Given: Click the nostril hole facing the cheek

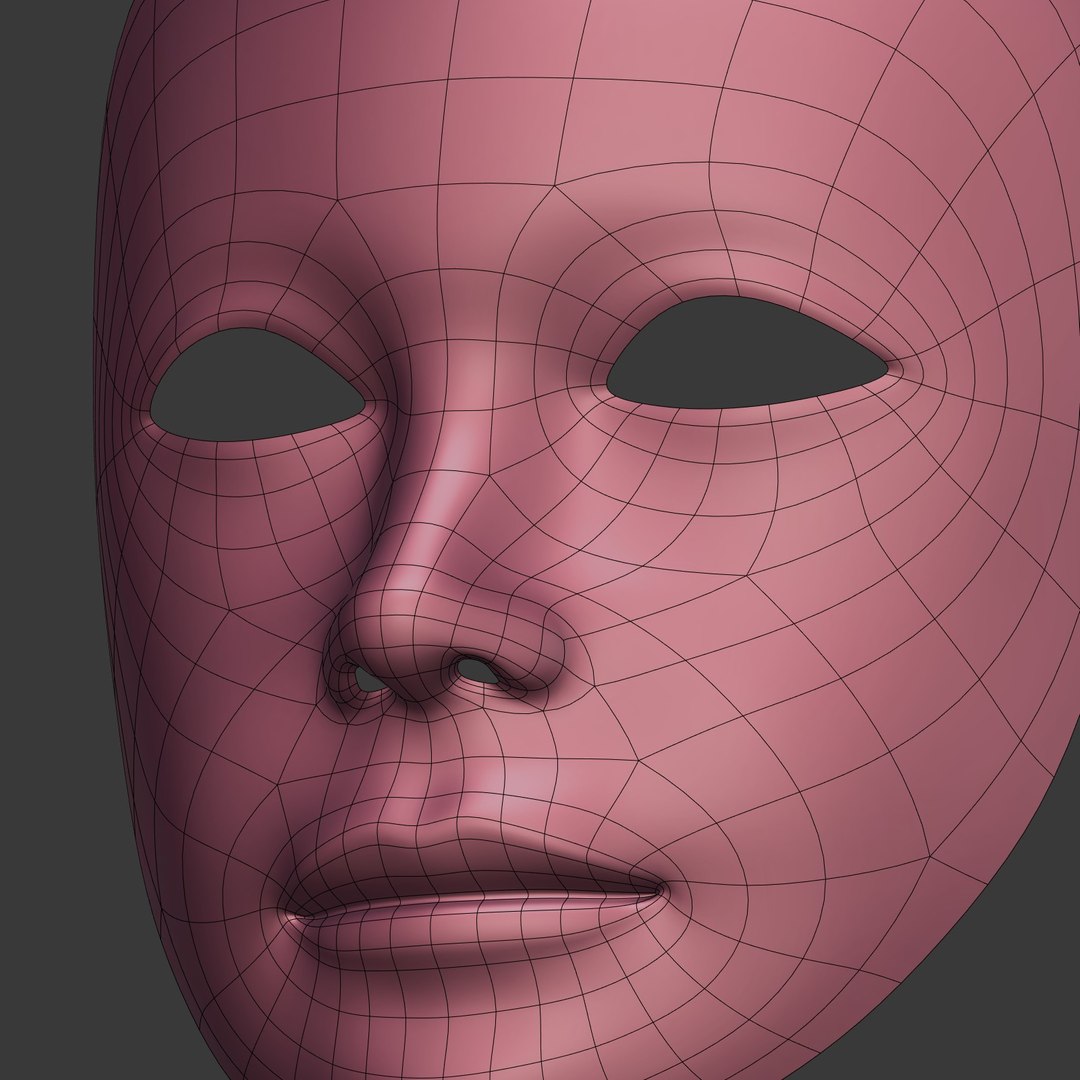Looking at the screenshot, I should pos(477,670).
